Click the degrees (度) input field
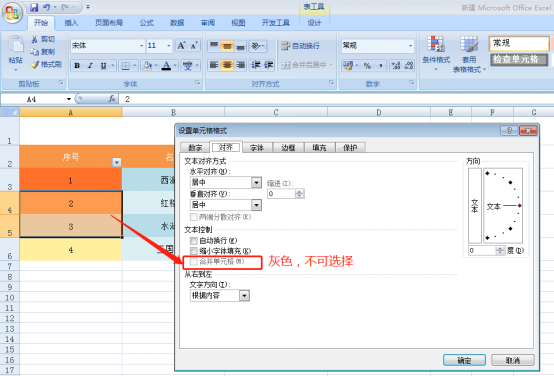This screenshot has width=554, height=376. [482, 251]
